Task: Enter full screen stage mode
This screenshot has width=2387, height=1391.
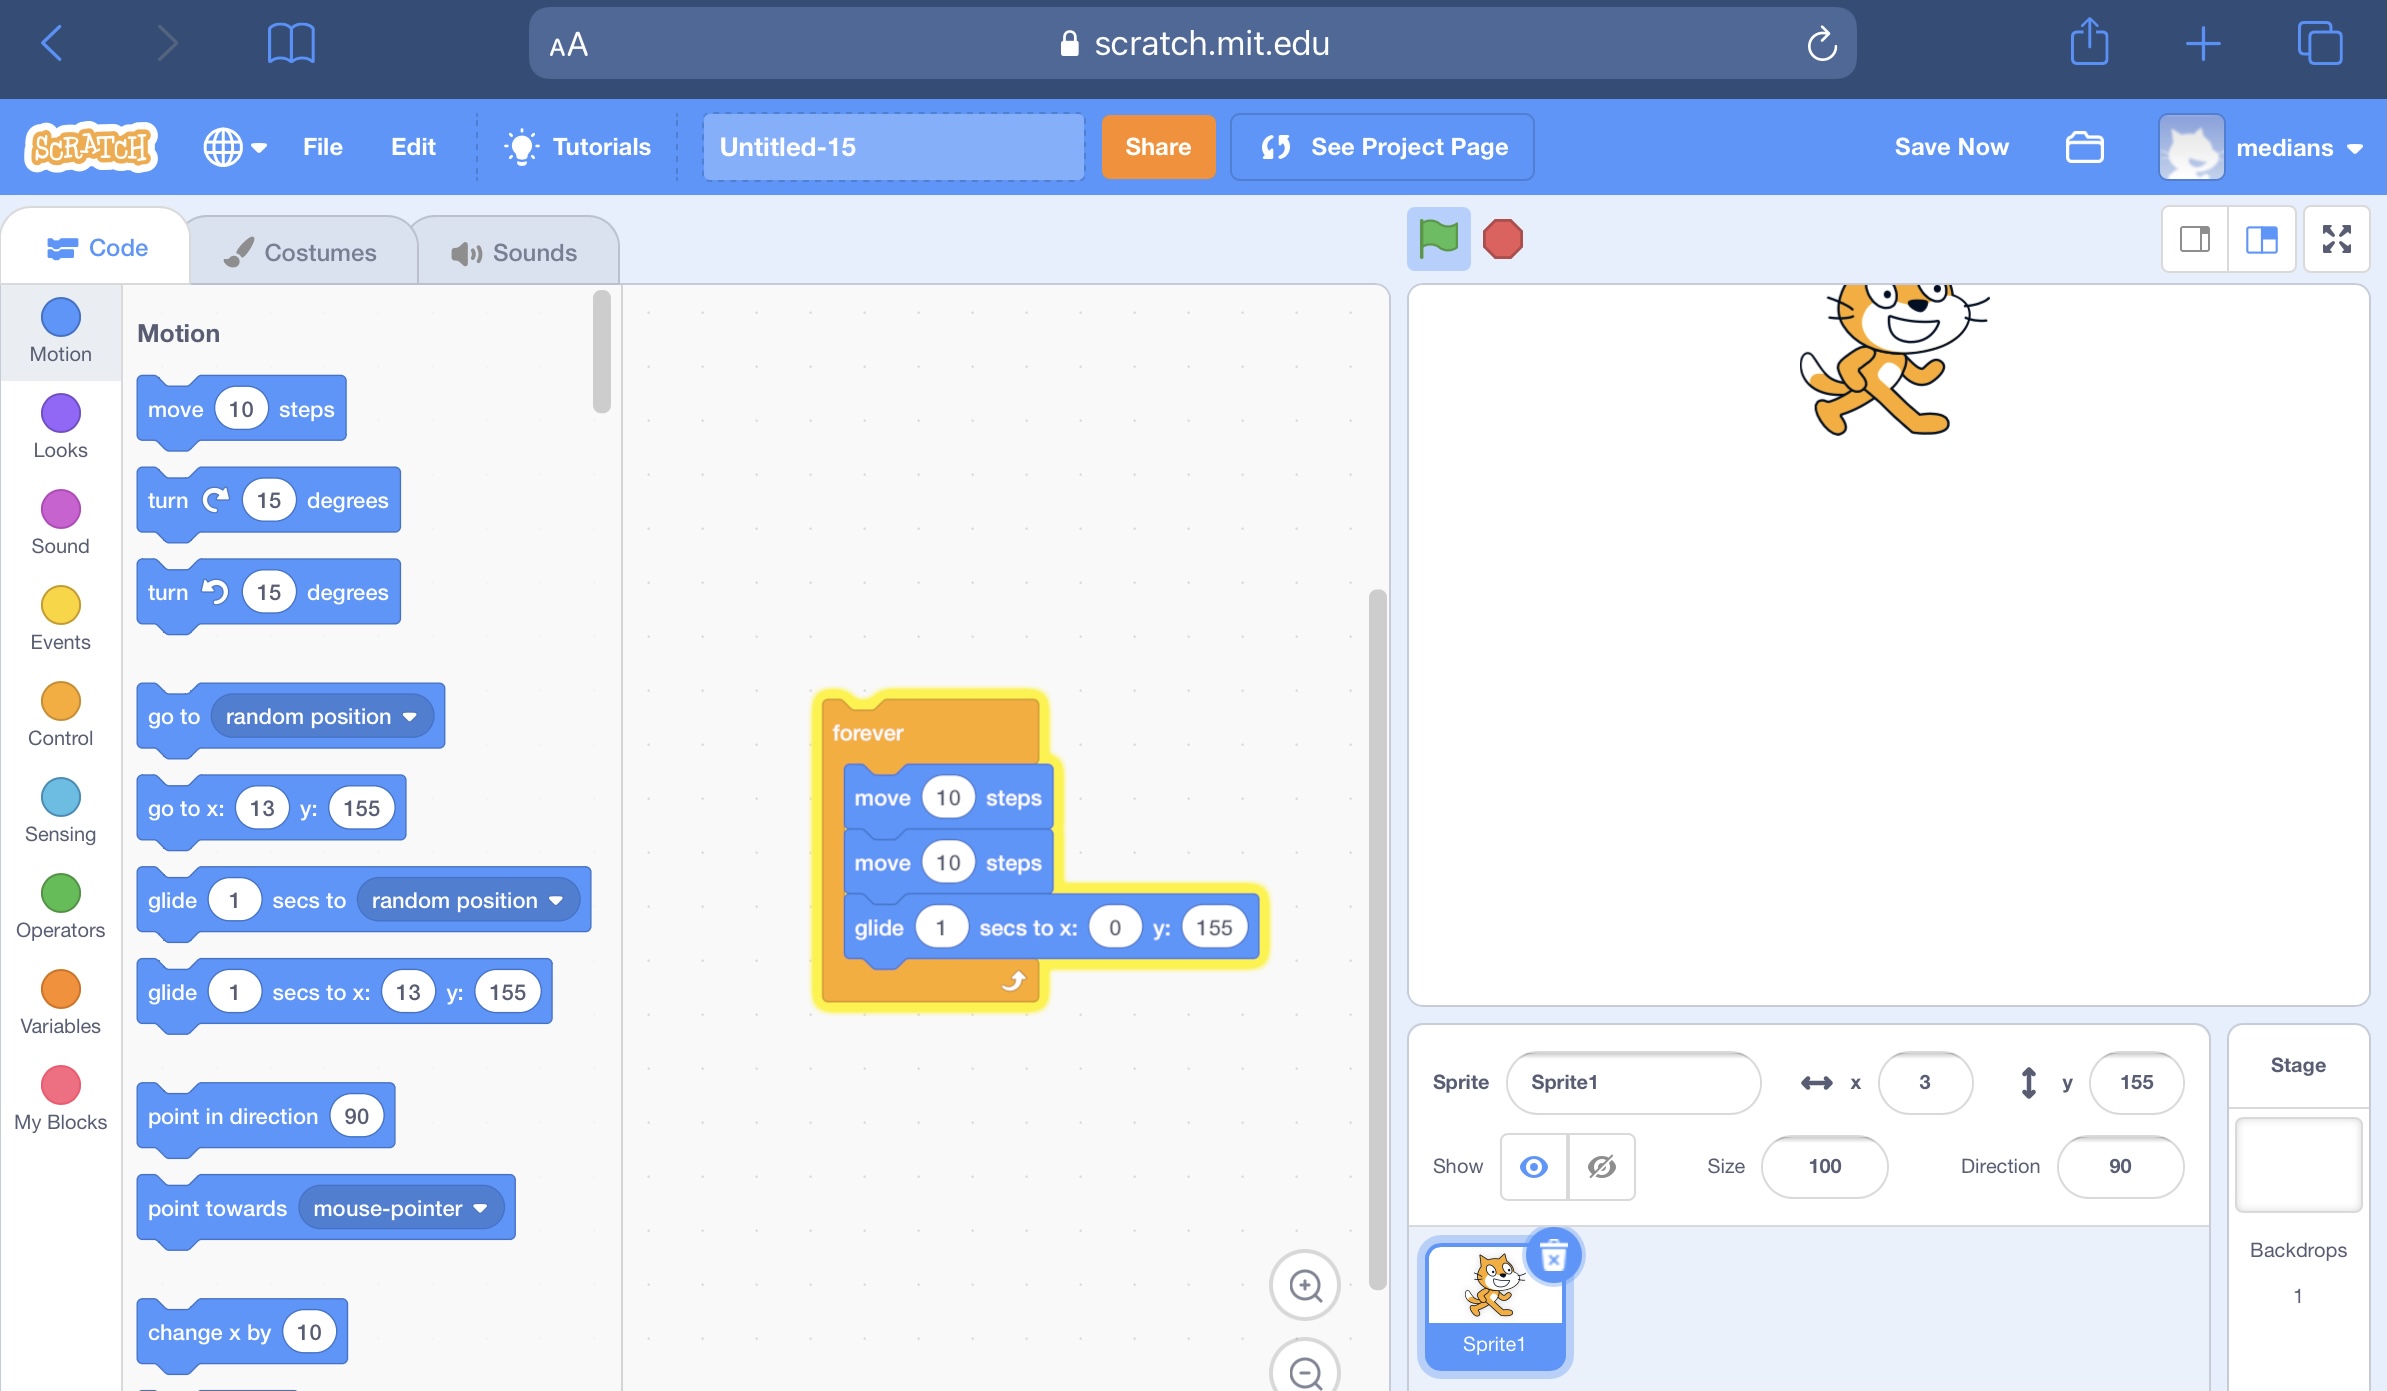Action: [2336, 239]
